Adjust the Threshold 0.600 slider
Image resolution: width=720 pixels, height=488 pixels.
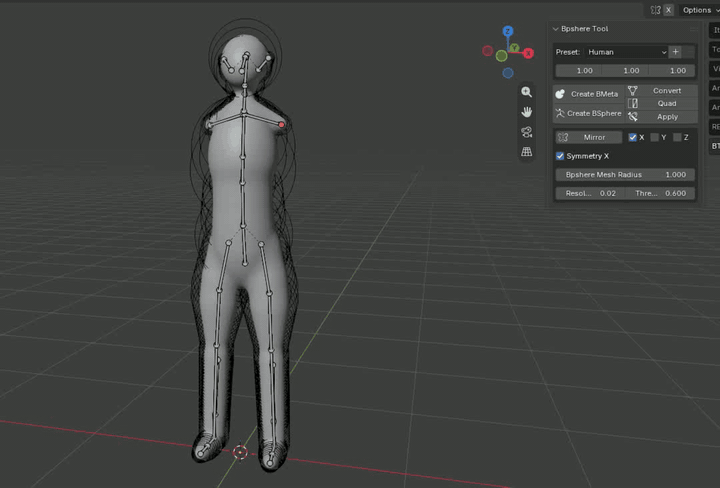tap(660, 193)
